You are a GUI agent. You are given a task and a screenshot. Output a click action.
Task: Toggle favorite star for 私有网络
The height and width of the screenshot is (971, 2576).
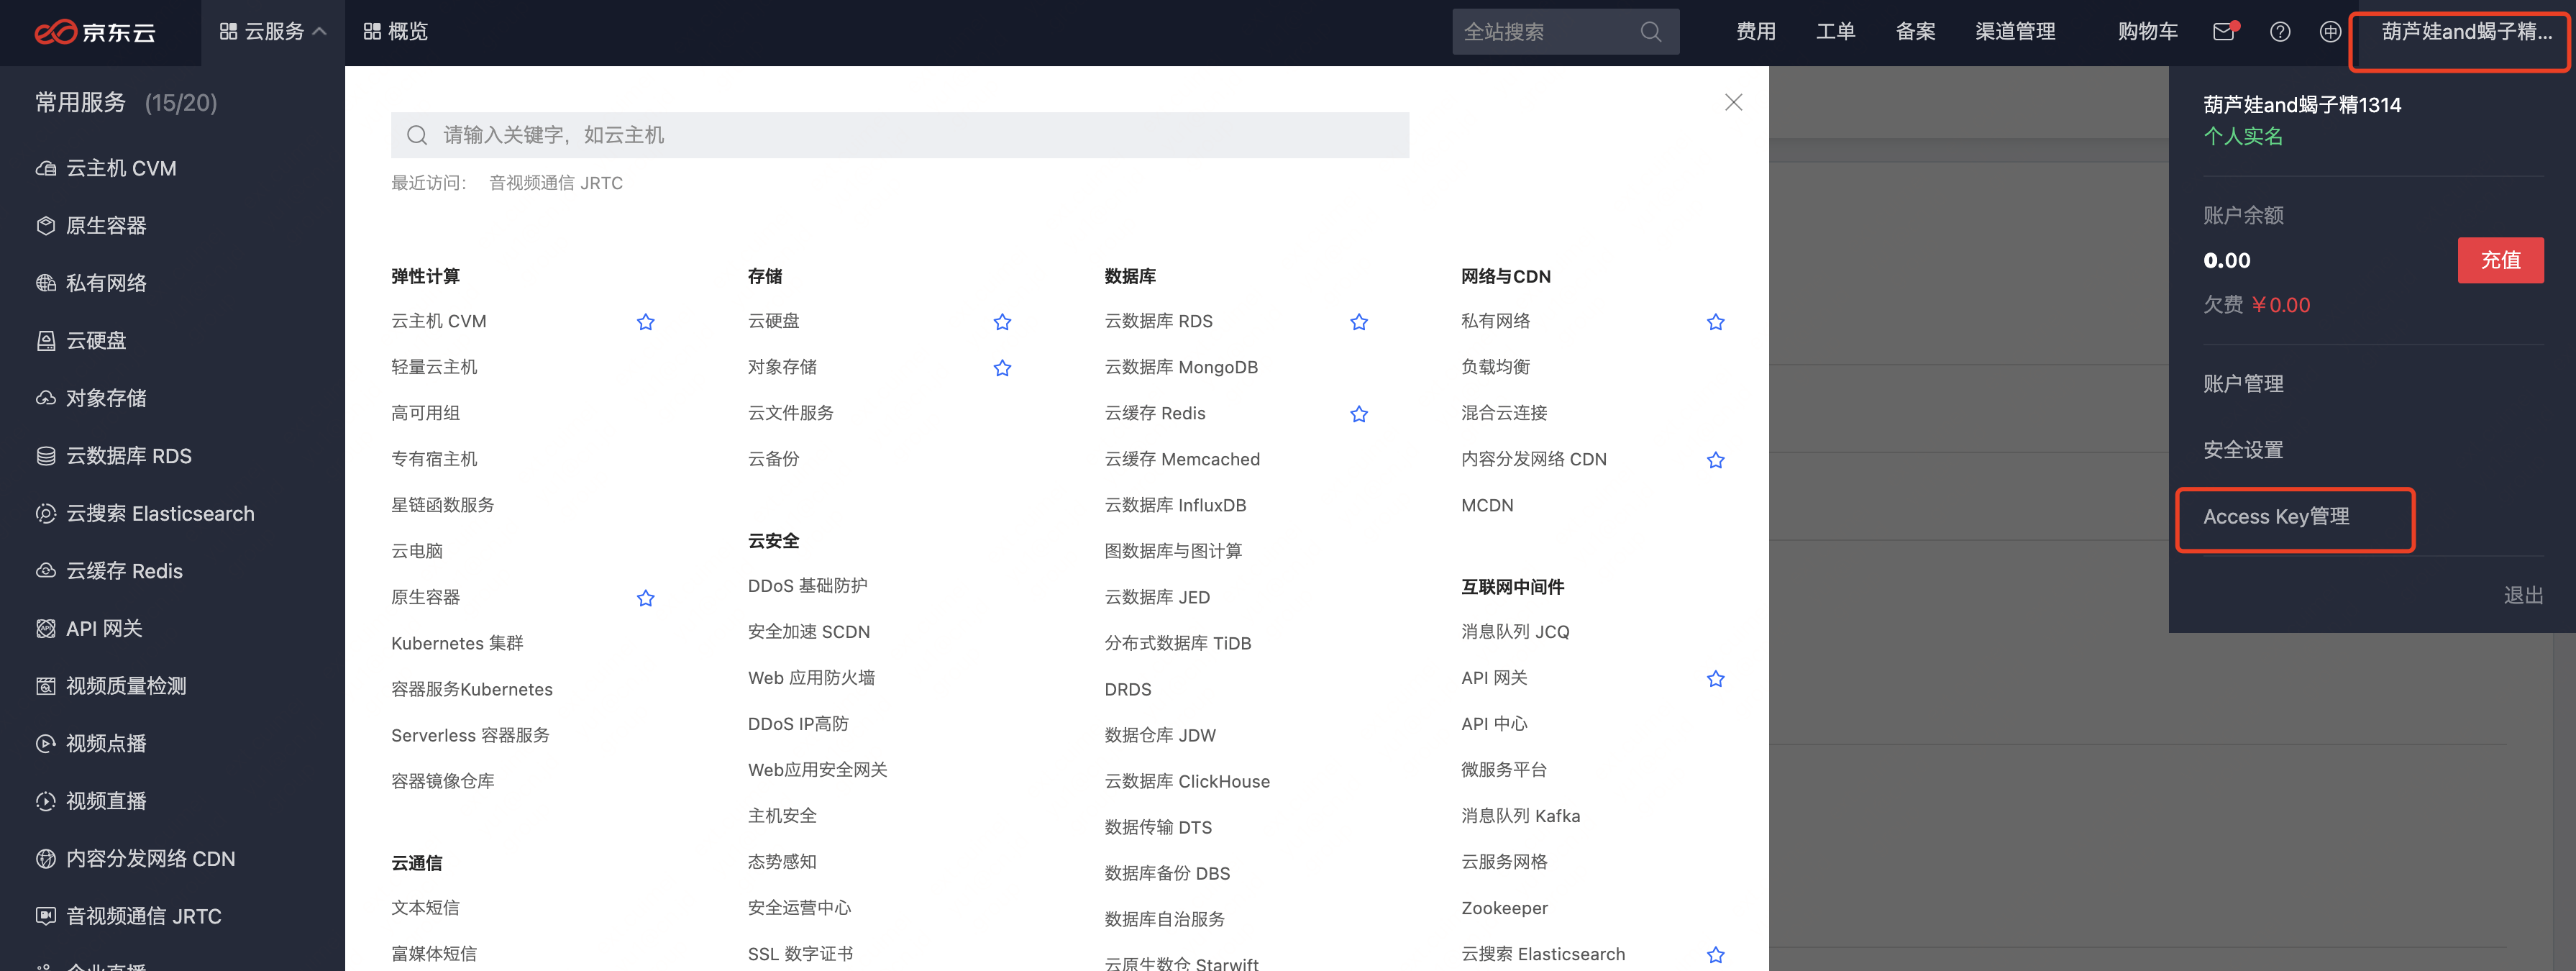point(1716,322)
